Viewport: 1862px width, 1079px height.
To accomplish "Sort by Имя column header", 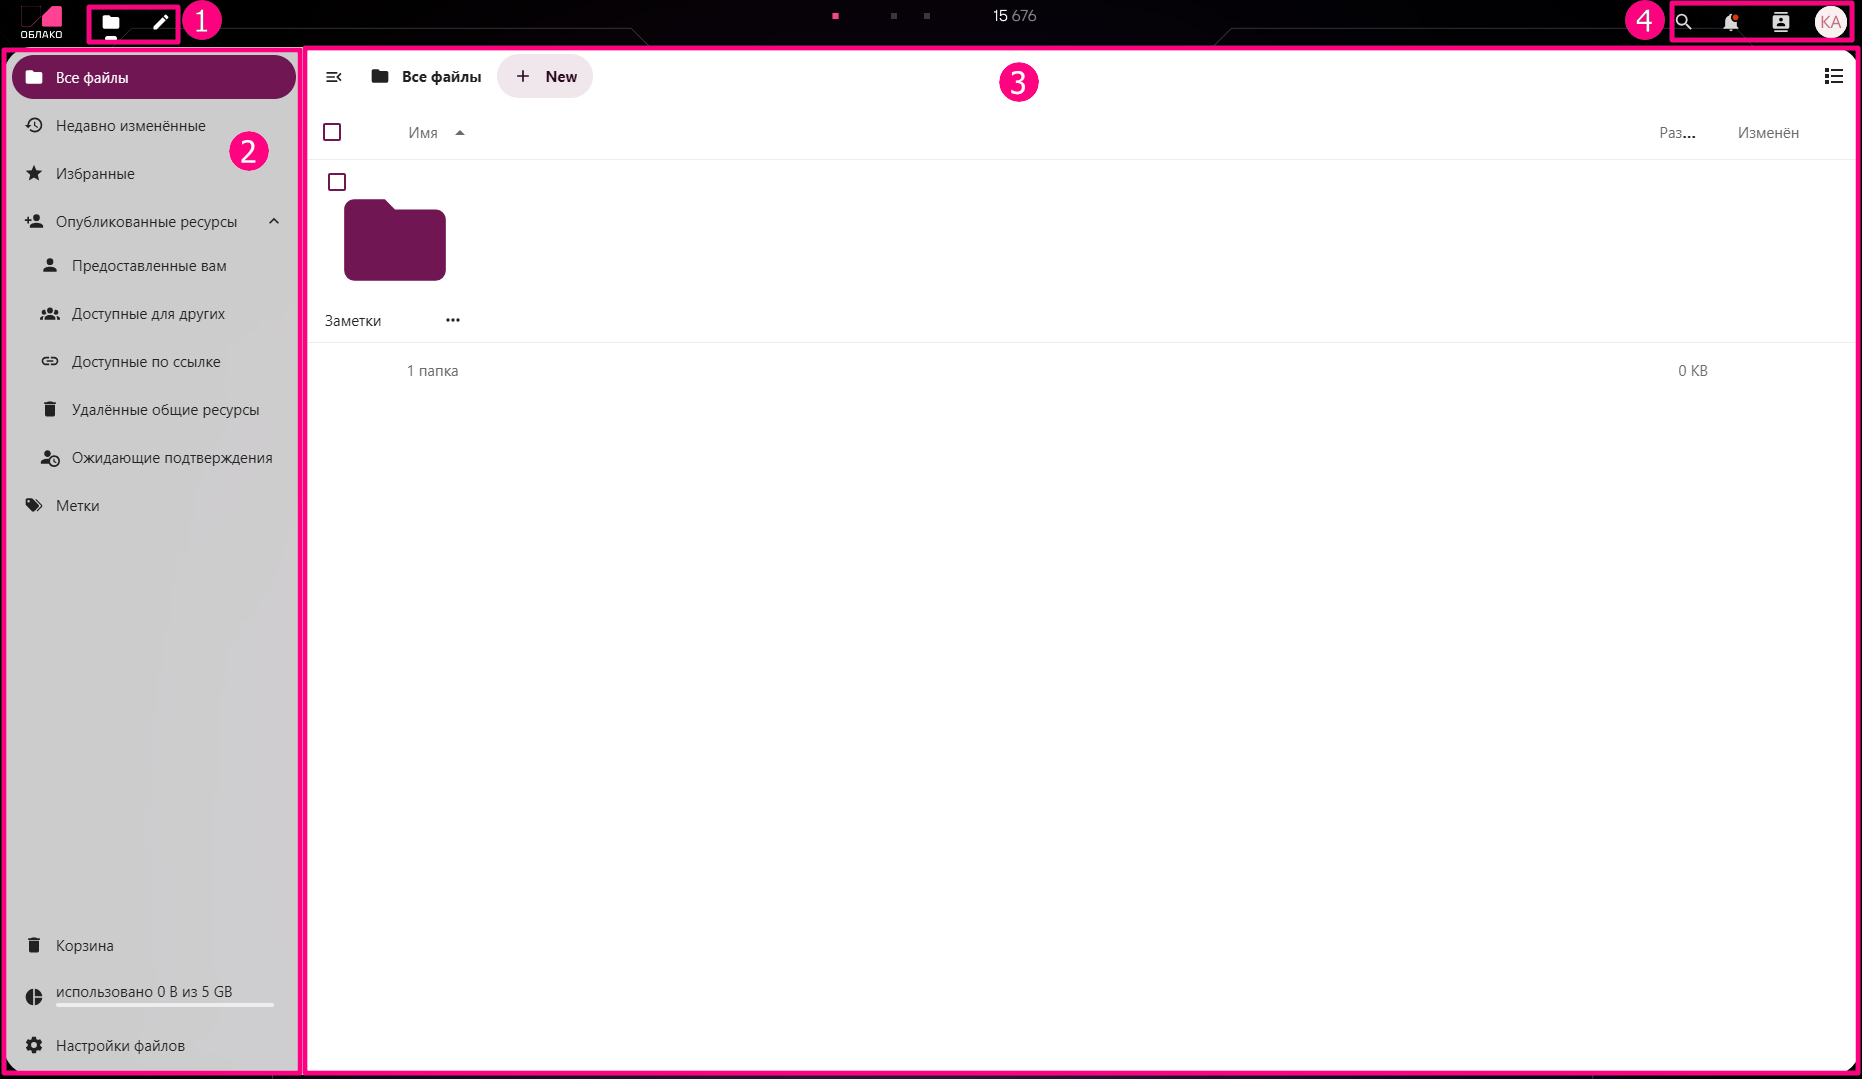I will [x=437, y=133].
